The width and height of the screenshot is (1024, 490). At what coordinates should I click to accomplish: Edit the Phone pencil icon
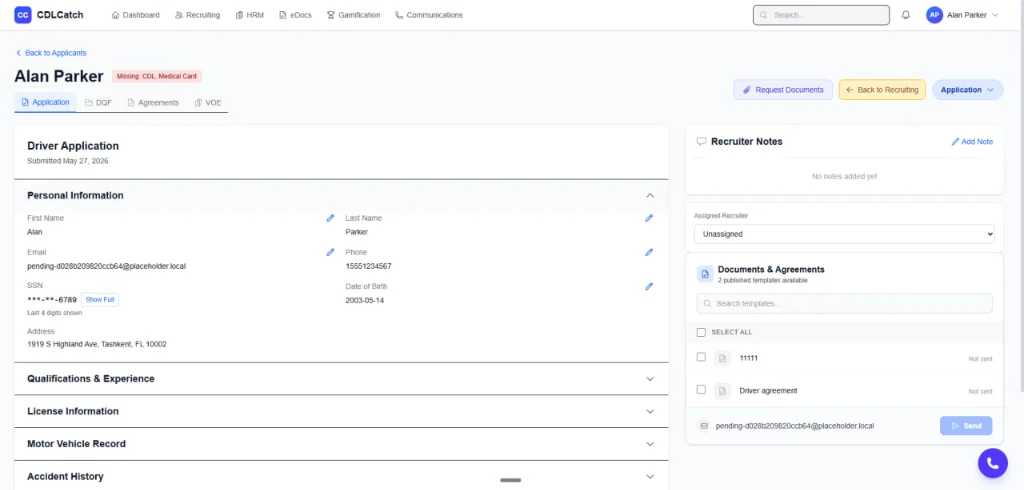(x=649, y=252)
